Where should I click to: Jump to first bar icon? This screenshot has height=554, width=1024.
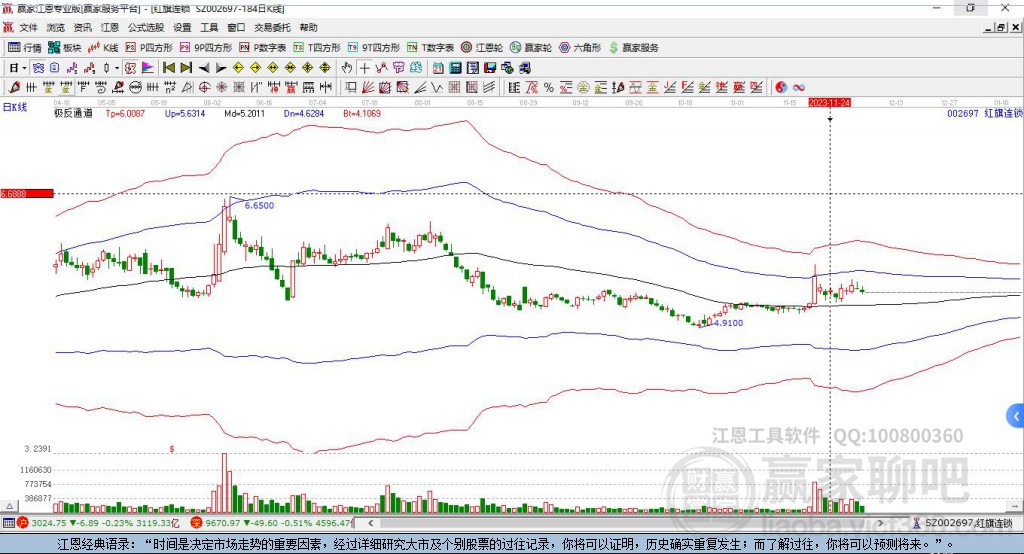point(168,68)
